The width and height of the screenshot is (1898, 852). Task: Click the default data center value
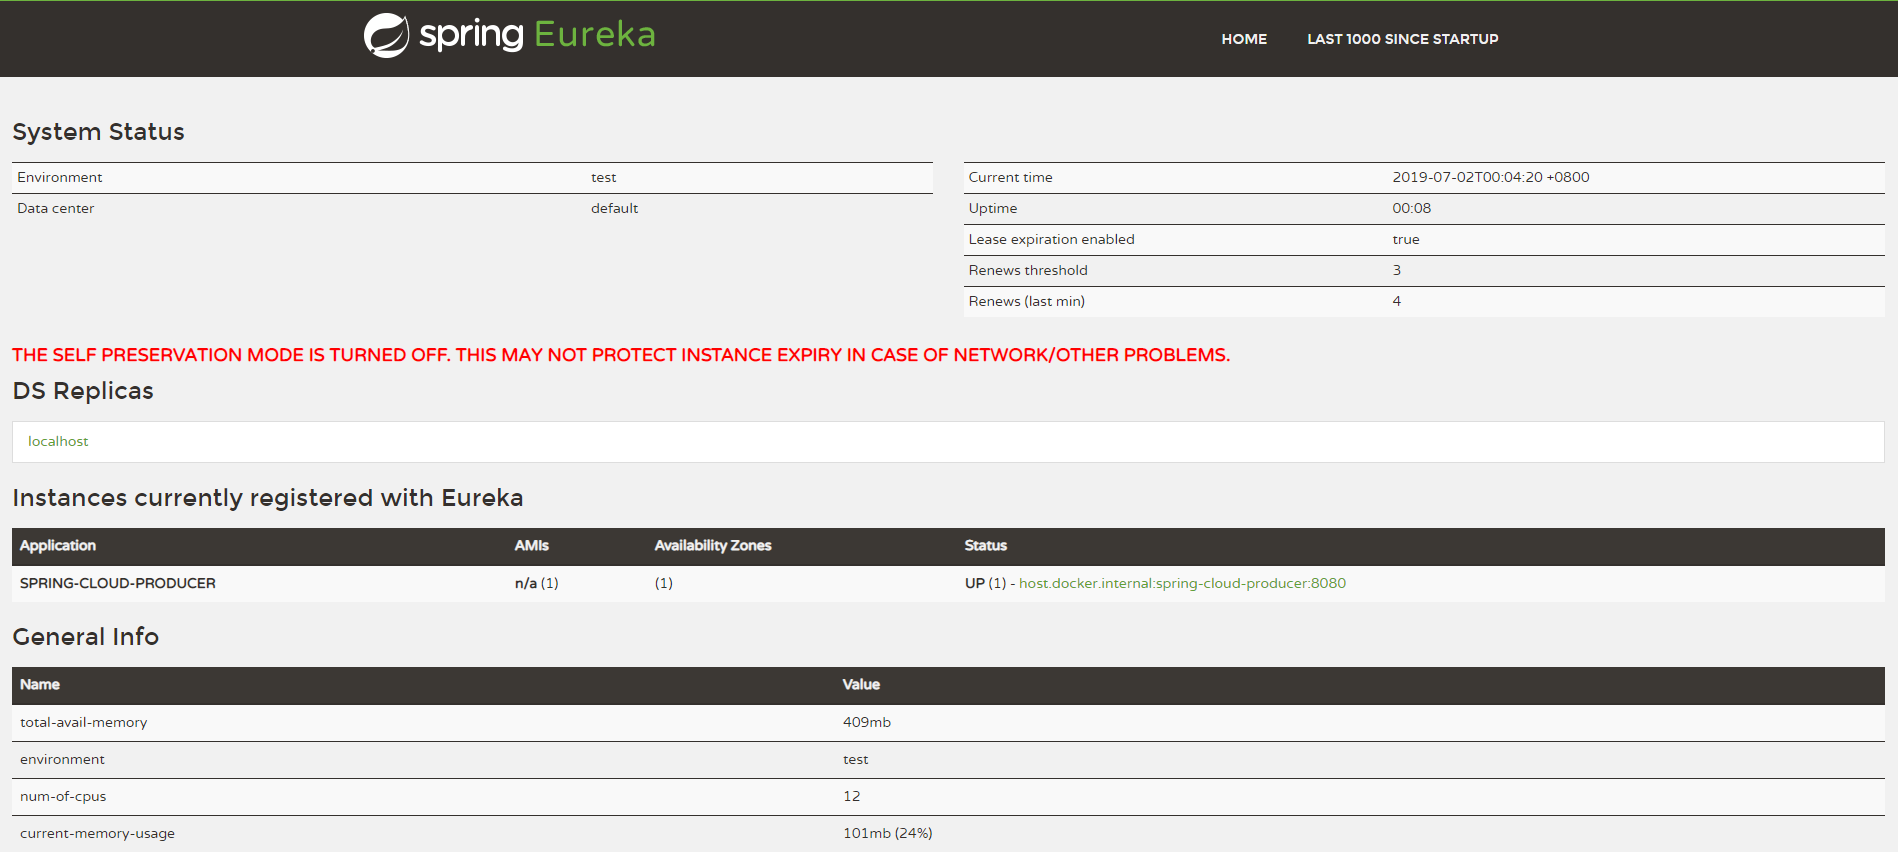[x=614, y=208]
